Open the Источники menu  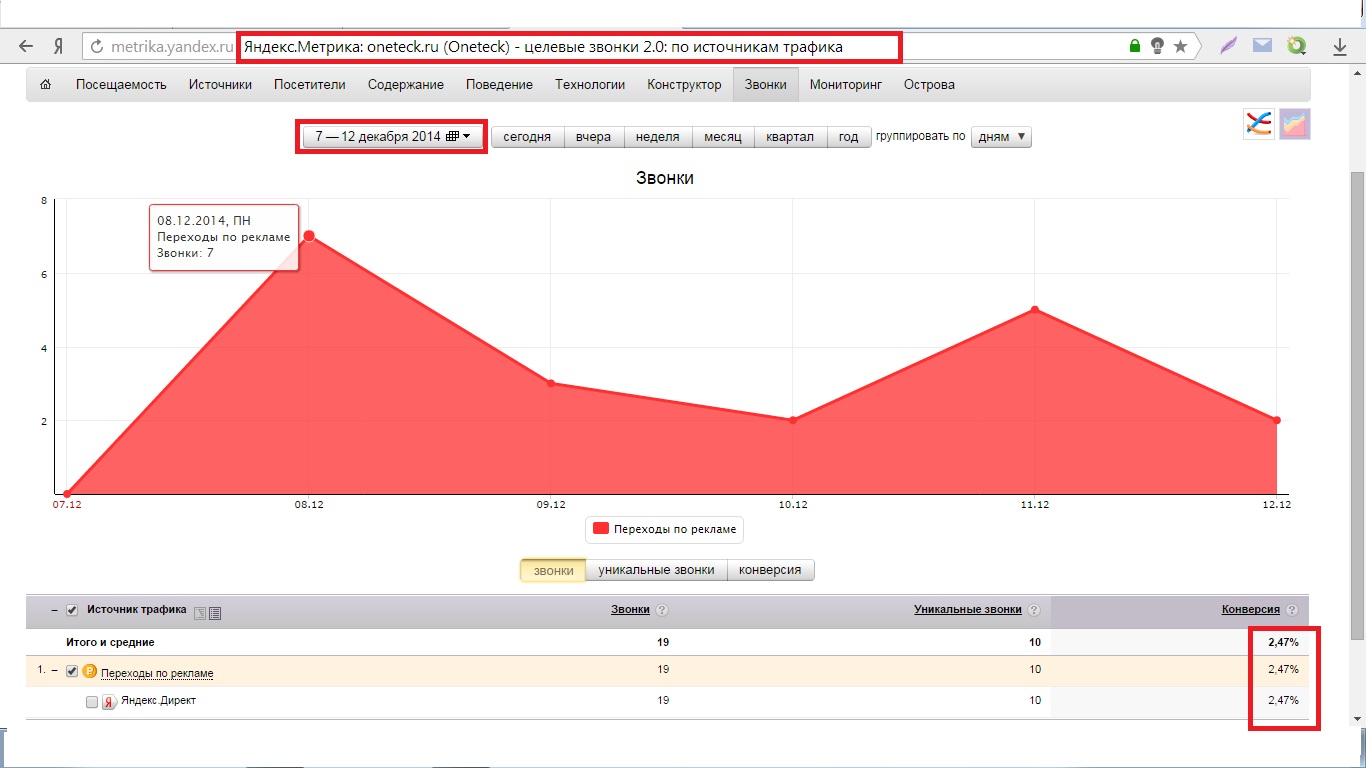click(x=220, y=85)
